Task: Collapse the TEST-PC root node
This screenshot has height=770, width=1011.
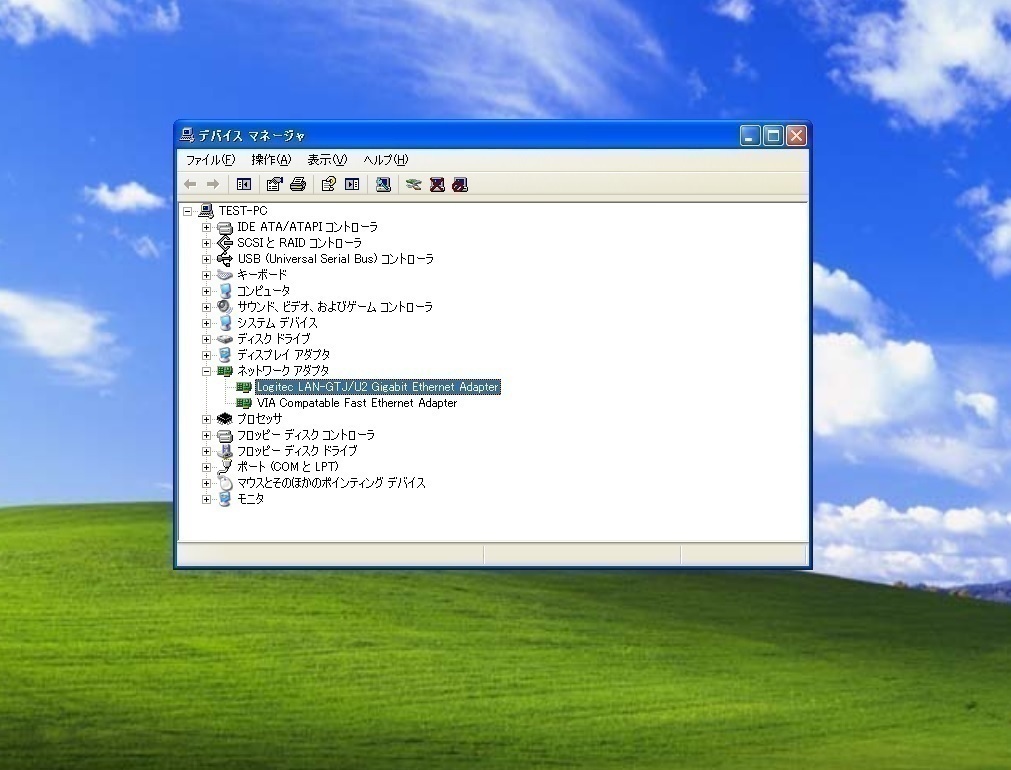Action: tap(188, 211)
